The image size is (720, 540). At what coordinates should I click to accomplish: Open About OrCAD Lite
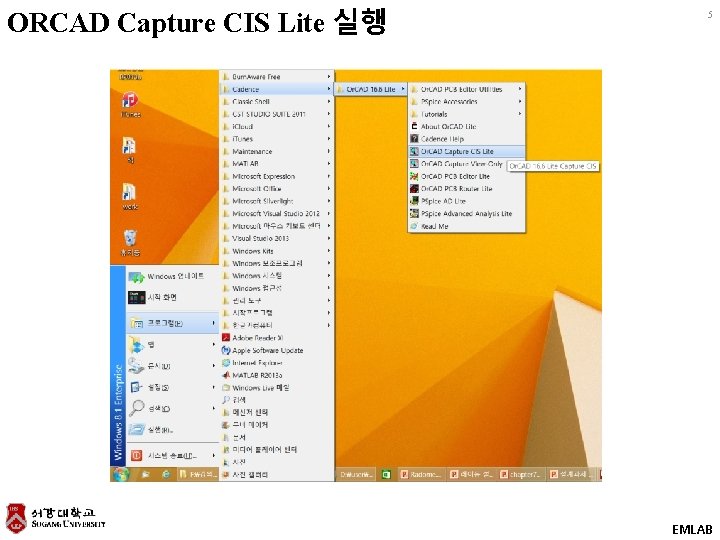[x=467, y=126]
